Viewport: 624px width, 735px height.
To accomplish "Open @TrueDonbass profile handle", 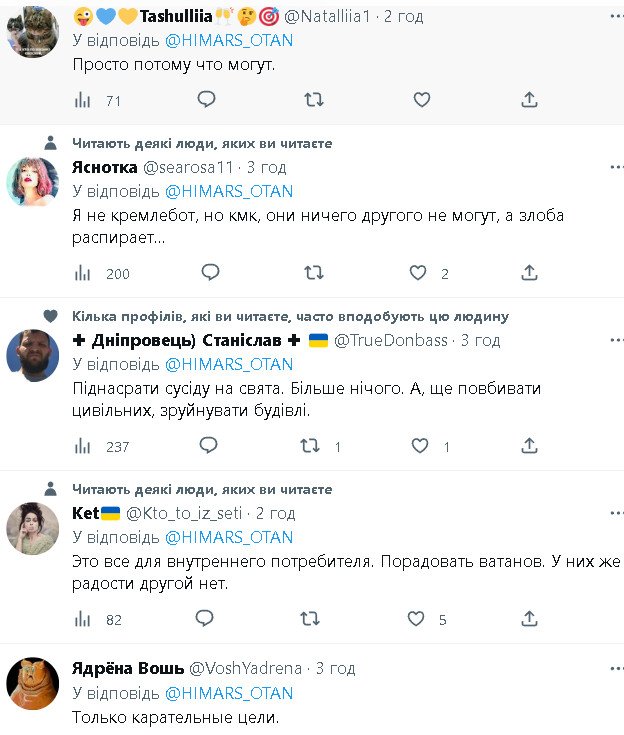I will (390, 340).
